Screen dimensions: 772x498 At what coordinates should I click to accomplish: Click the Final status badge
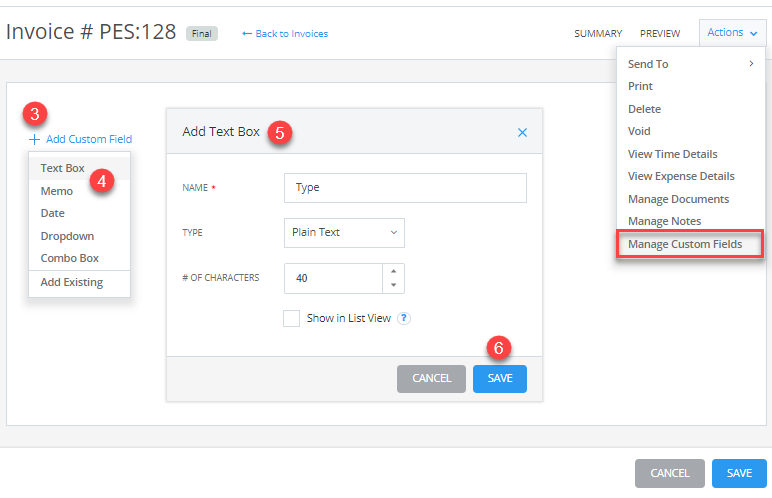(x=202, y=33)
